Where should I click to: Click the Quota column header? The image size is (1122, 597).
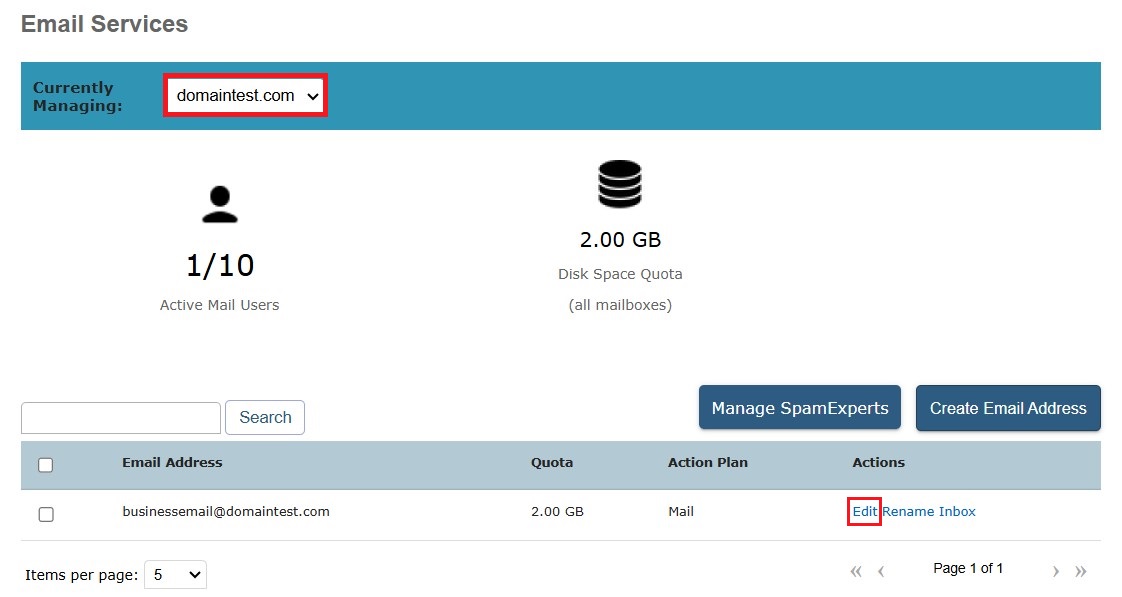click(552, 462)
